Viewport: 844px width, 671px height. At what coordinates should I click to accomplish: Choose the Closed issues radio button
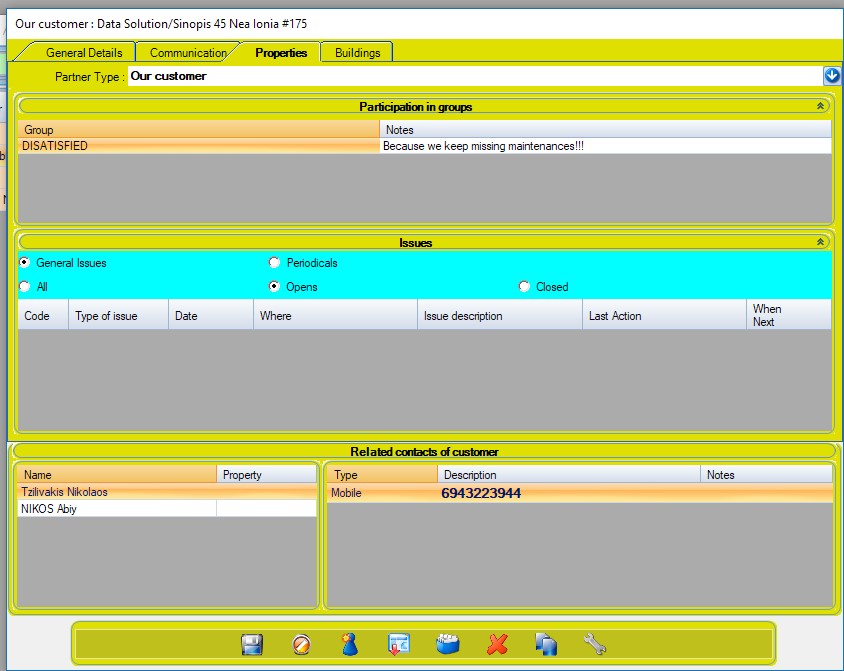click(x=525, y=287)
